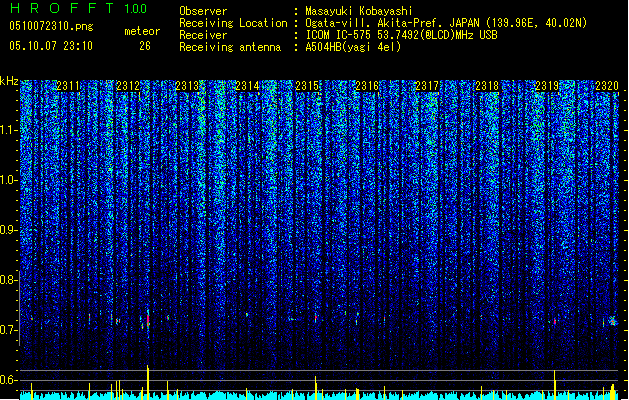Click the Ogata-vill. Akita-Pref. JAPAN location text
The width and height of the screenshot is (629, 400).
coord(446,23)
